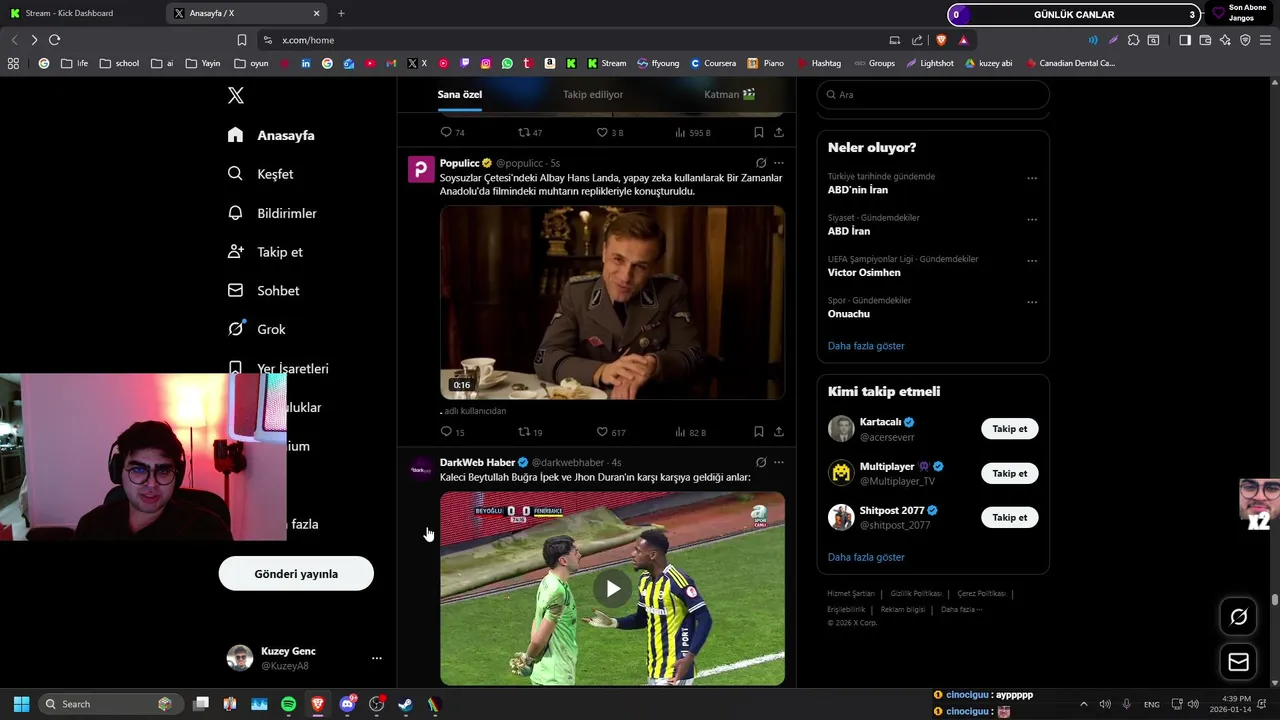This screenshot has height=720, width=1280.
Task: Open Grok in the sidebar
Action: tap(256, 329)
